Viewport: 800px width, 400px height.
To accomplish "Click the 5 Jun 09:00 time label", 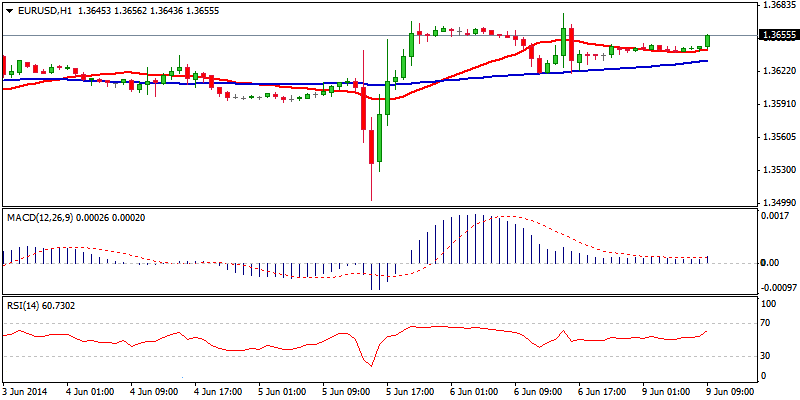I will 347,392.
